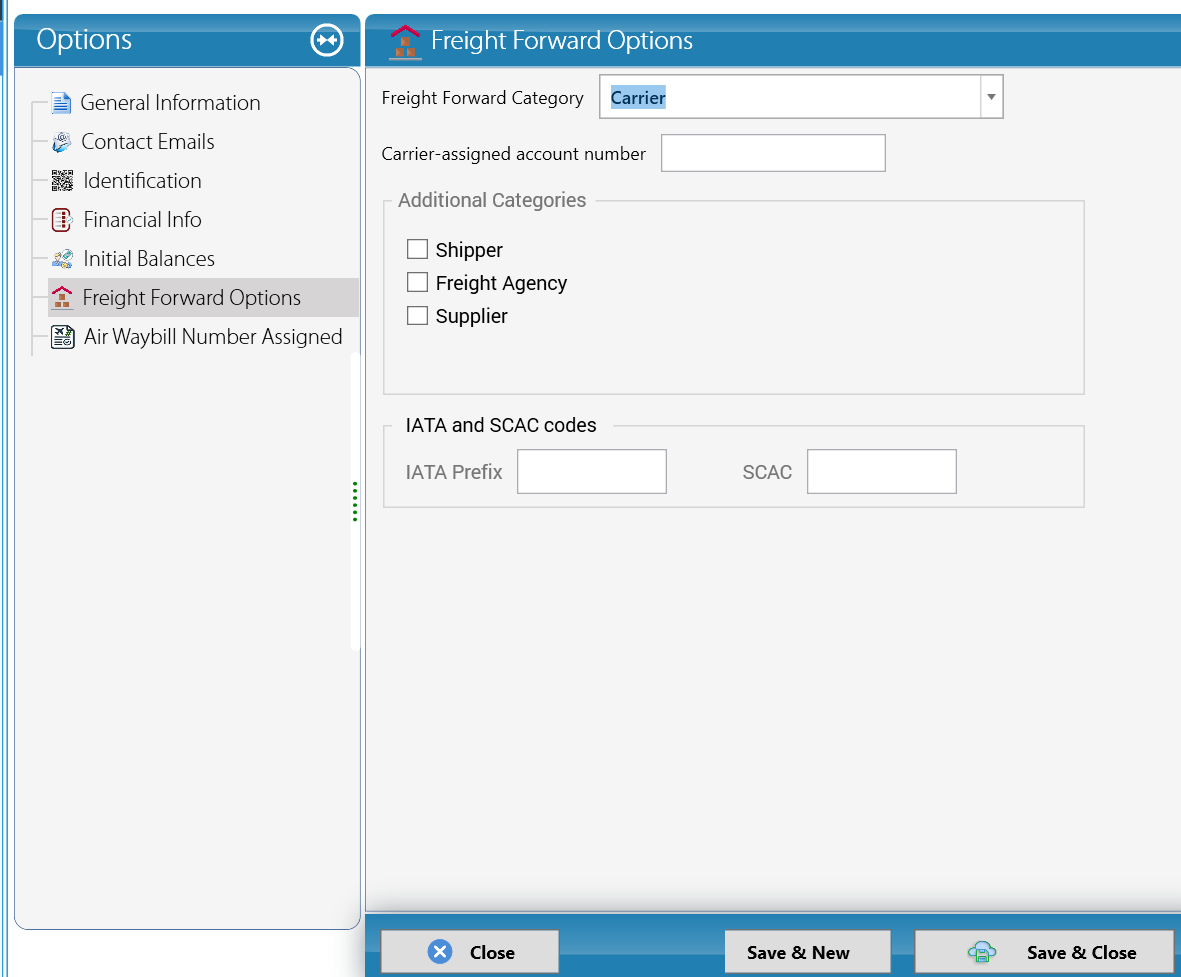The height and width of the screenshot is (977, 1181).
Task: Click the Shipper label text
Action: [469, 250]
